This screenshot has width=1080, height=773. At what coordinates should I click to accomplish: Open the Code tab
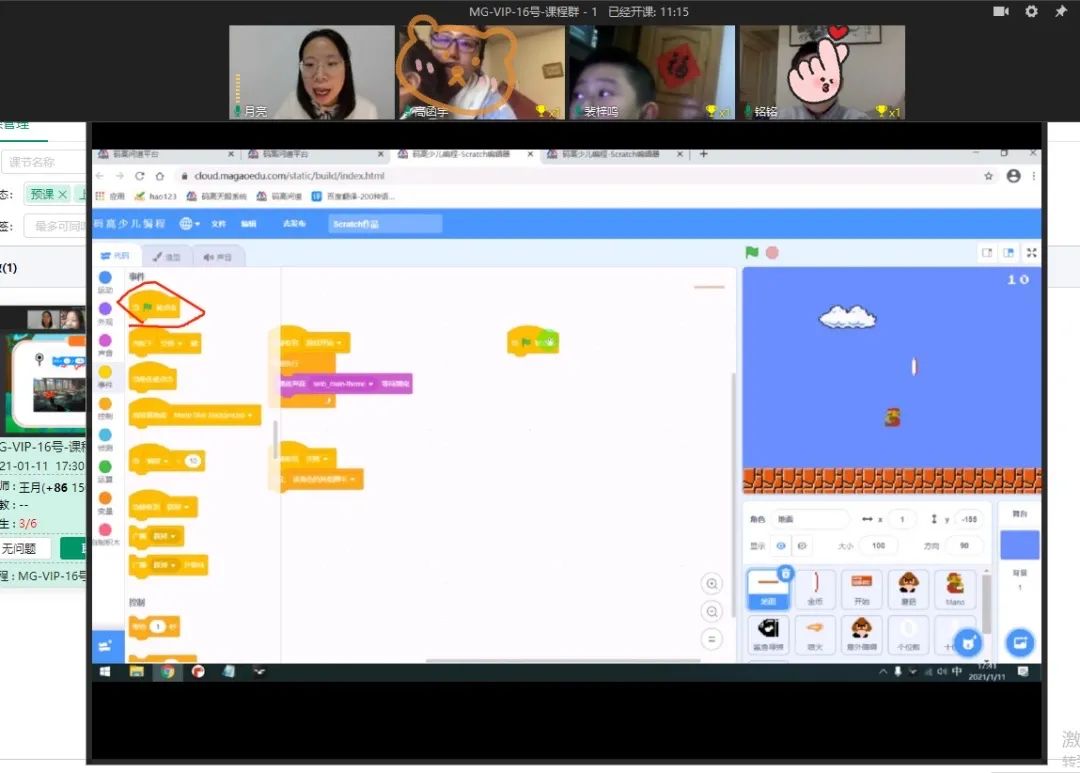click(x=115, y=256)
